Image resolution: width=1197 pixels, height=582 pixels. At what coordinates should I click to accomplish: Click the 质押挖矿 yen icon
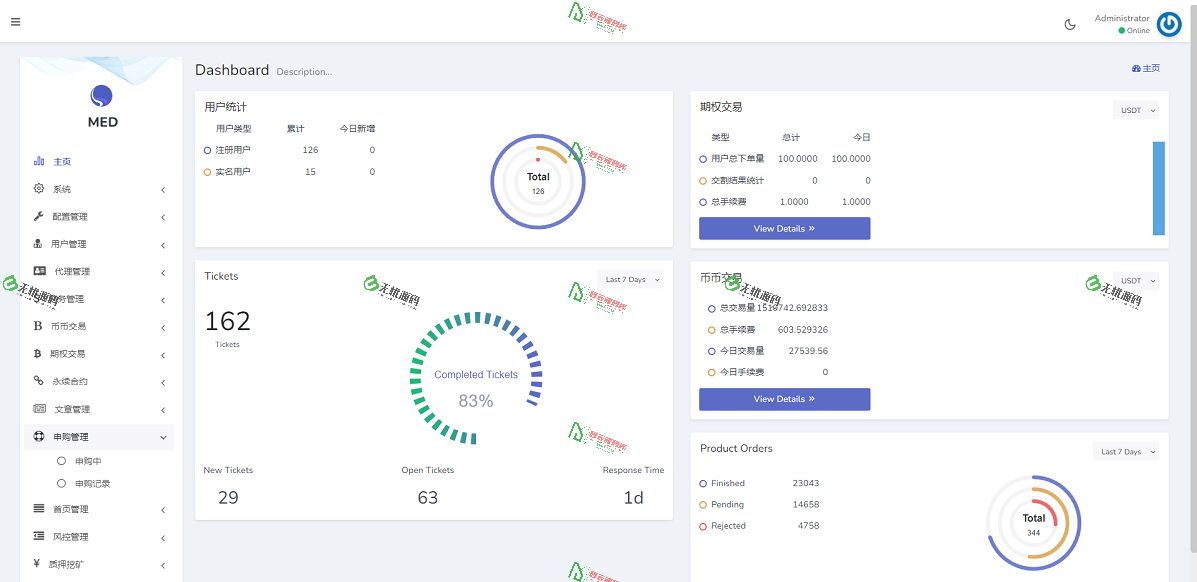(37, 564)
